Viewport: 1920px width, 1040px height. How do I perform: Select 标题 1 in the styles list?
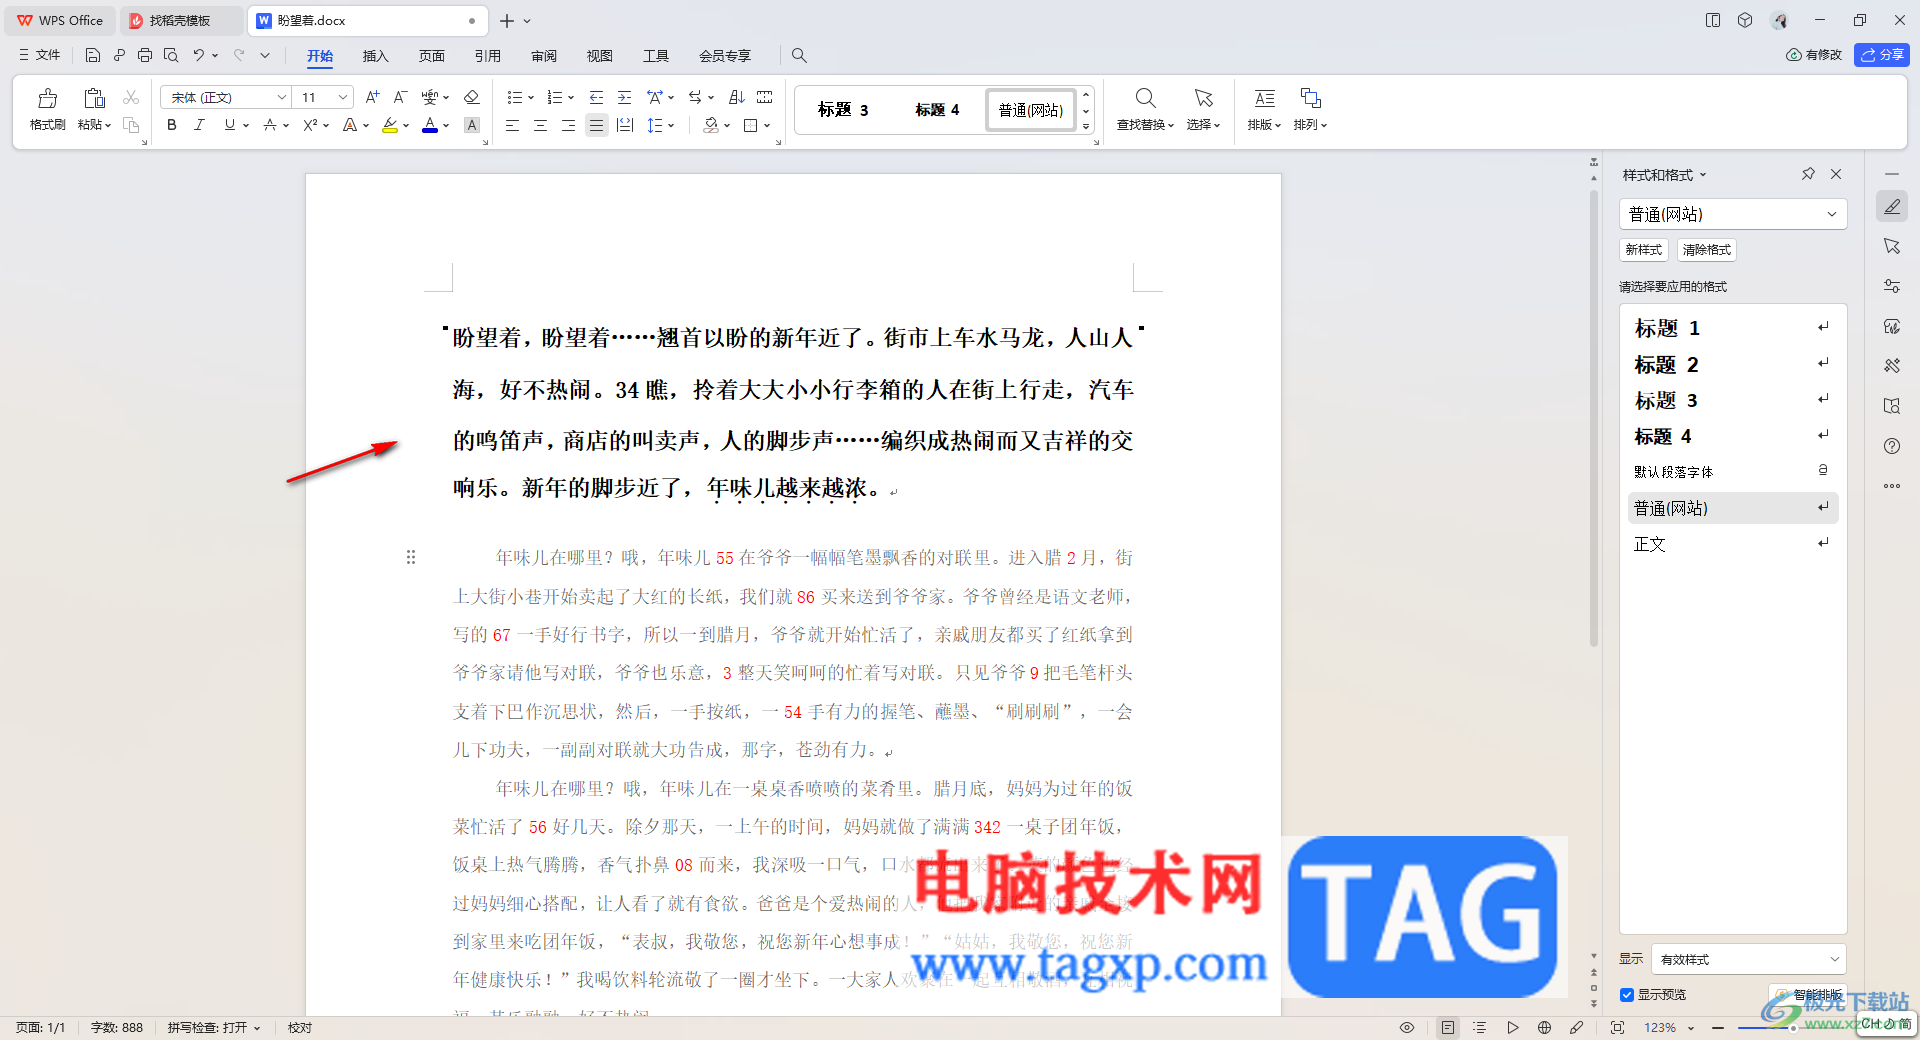click(x=1732, y=328)
